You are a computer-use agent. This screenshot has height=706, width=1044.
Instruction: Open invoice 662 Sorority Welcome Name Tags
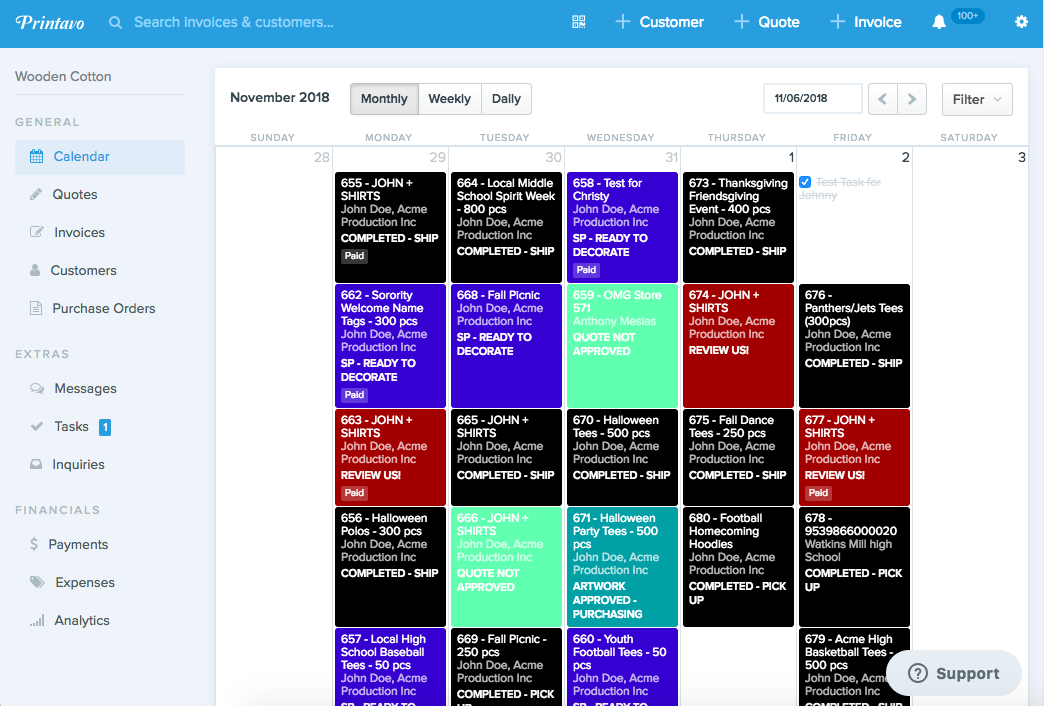390,346
